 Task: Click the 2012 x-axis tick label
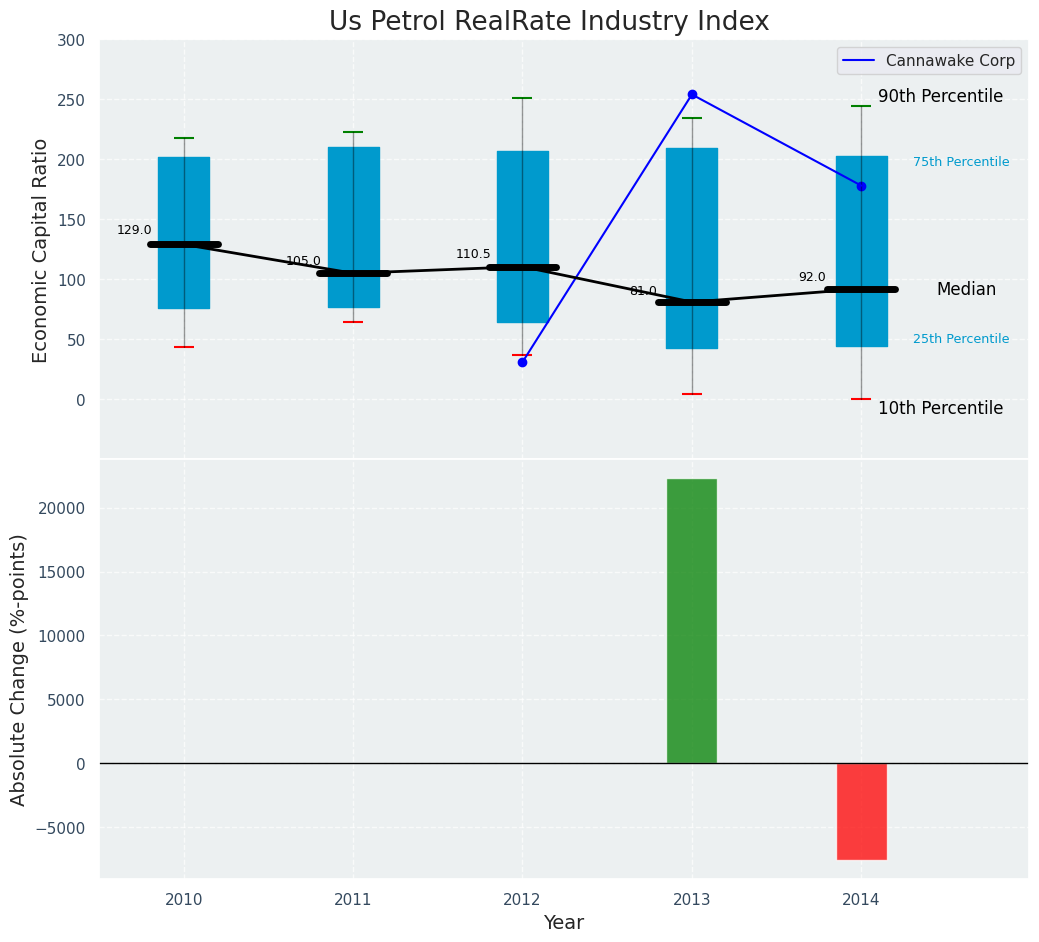[522, 900]
